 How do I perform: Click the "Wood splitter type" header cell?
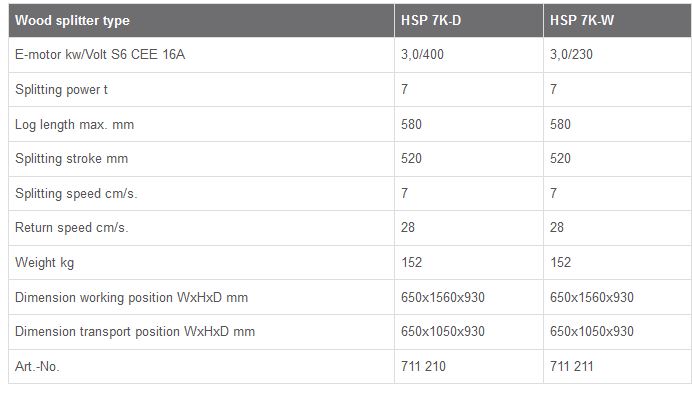tap(72, 20)
